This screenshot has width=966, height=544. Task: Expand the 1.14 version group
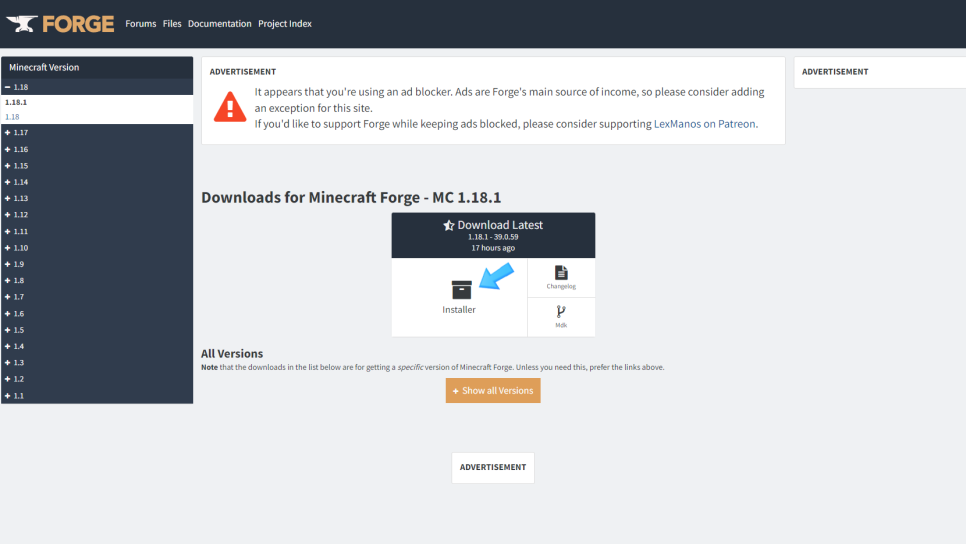[97, 182]
